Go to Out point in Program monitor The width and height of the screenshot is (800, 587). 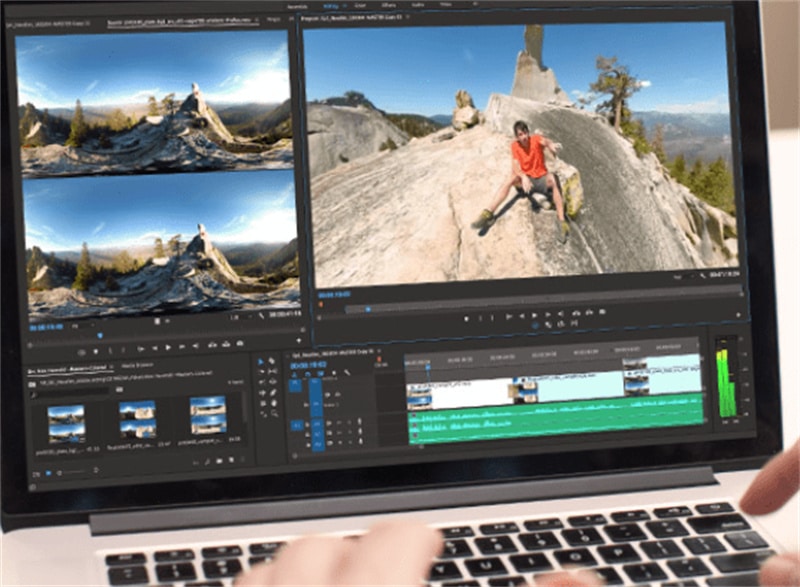click(561, 314)
